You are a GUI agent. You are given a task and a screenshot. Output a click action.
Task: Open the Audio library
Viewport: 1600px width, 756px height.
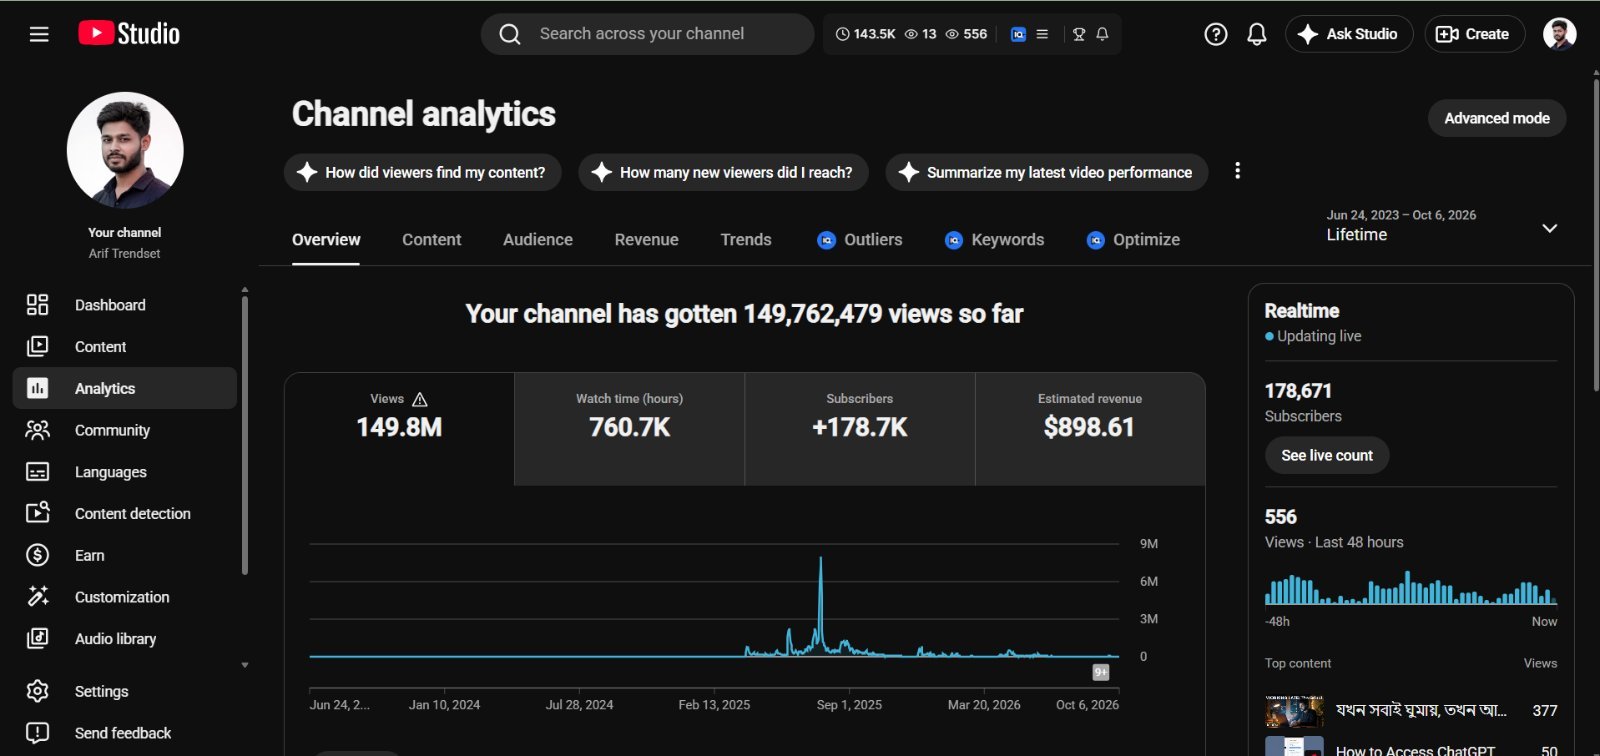point(124,639)
